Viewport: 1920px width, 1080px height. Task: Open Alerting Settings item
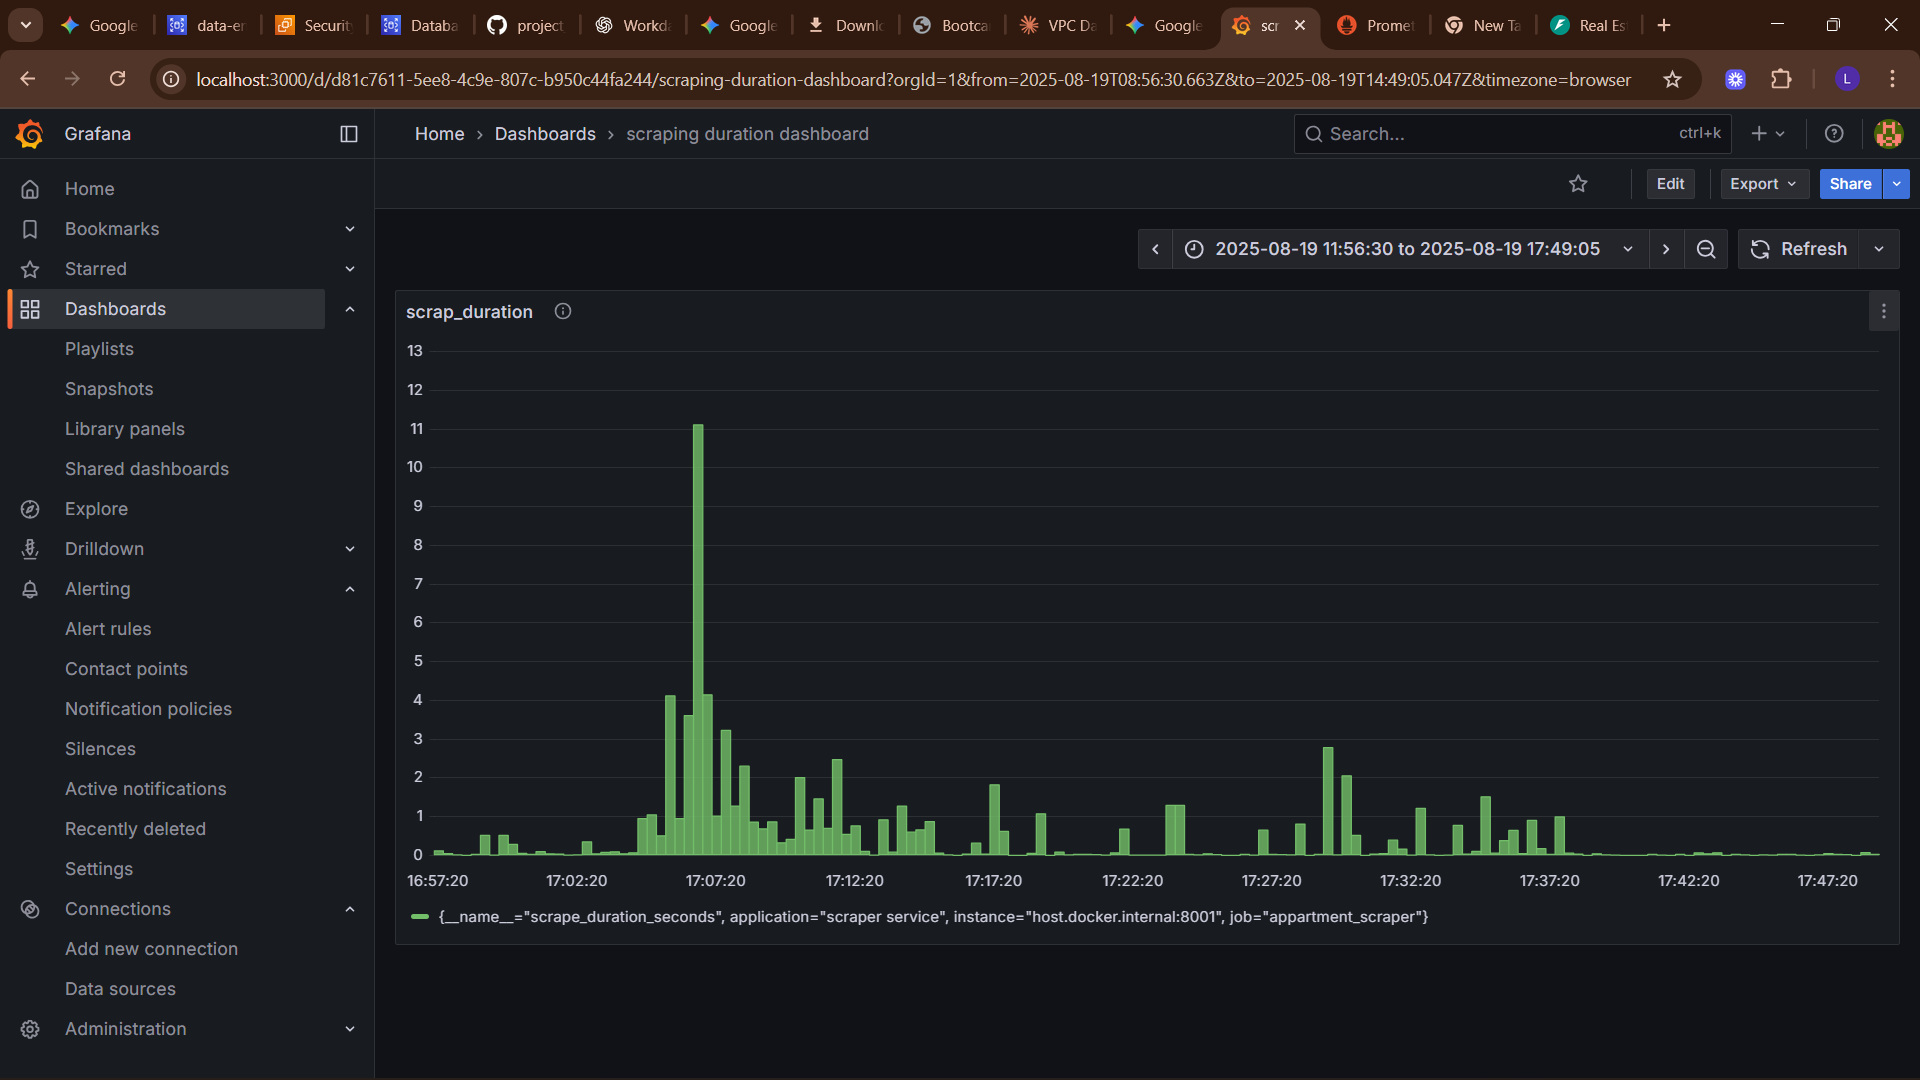99,869
